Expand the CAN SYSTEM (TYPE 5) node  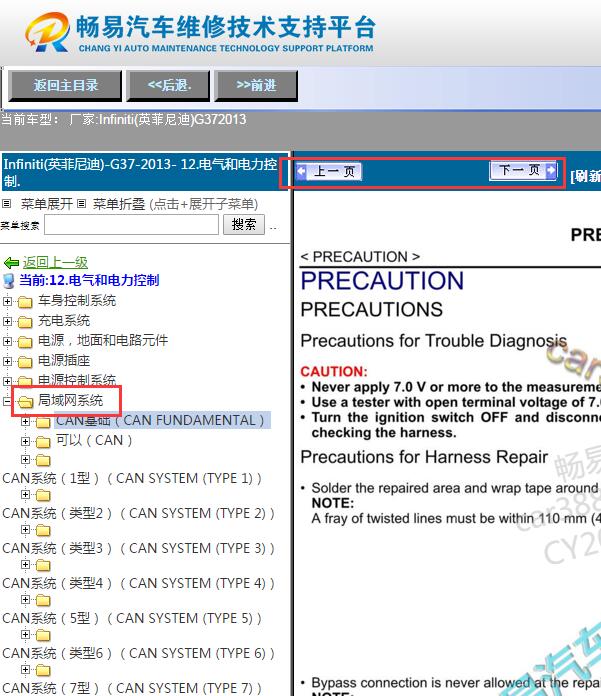(25, 599)
